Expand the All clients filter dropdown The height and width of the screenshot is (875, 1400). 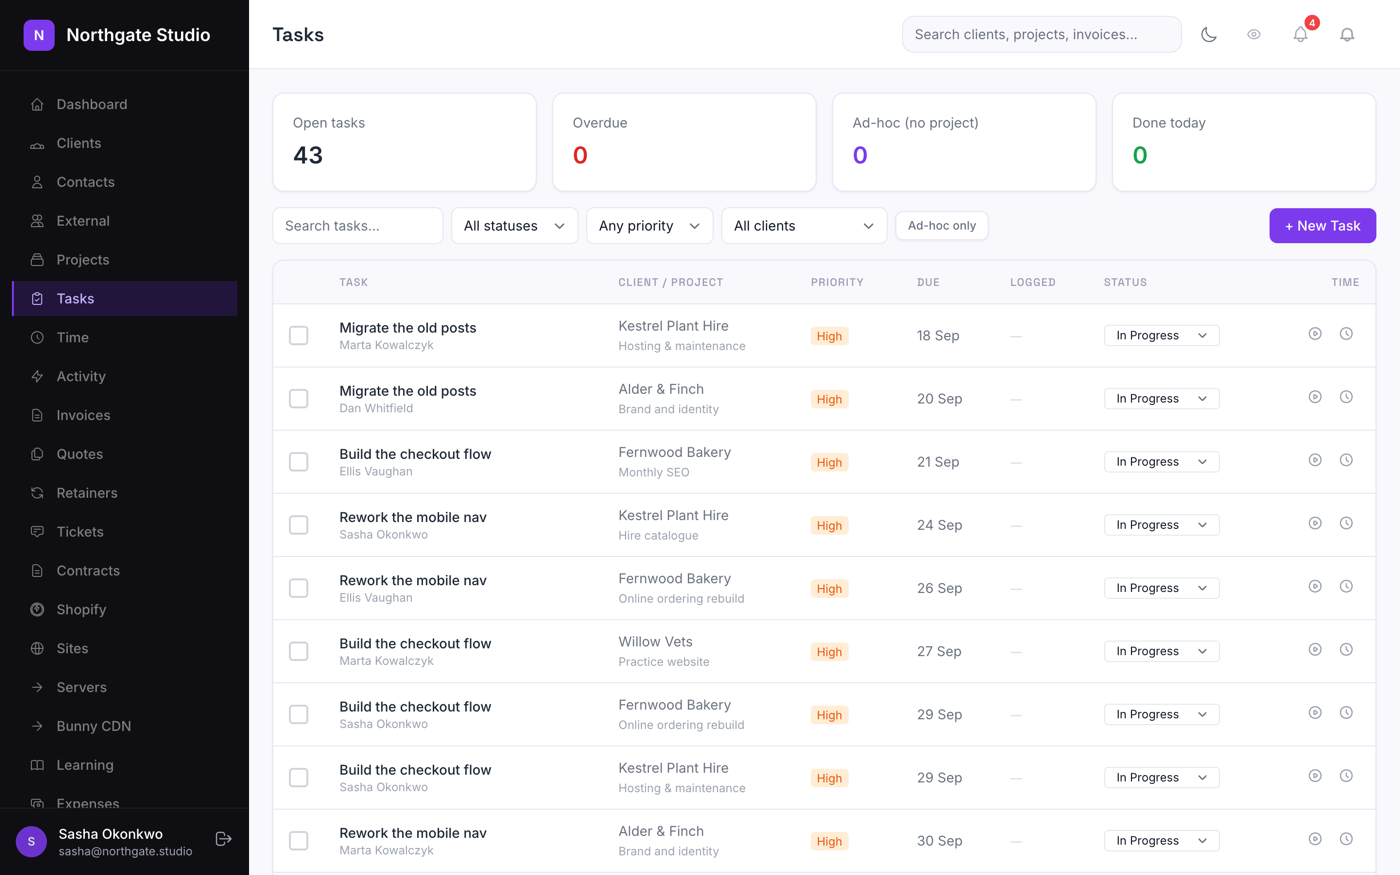(804, 226)
